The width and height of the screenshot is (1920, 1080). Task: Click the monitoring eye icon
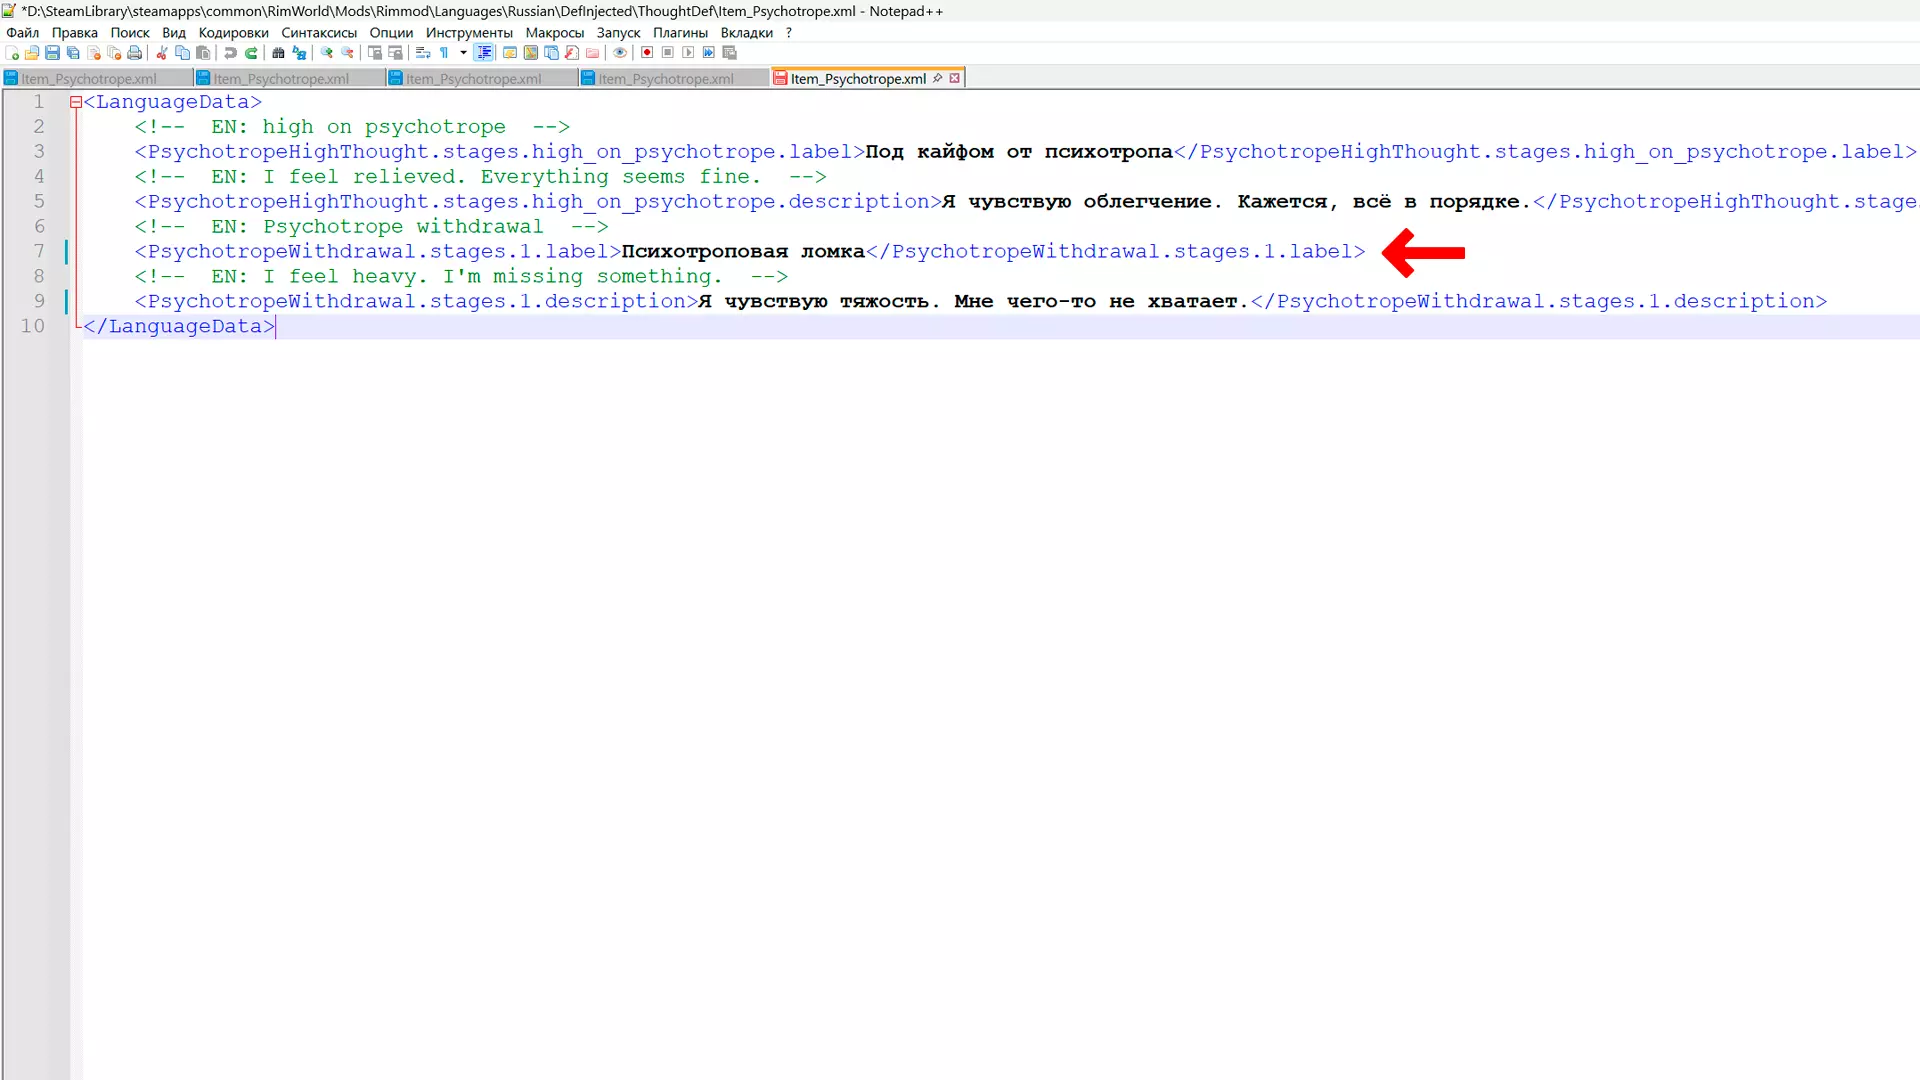(620, 53)
